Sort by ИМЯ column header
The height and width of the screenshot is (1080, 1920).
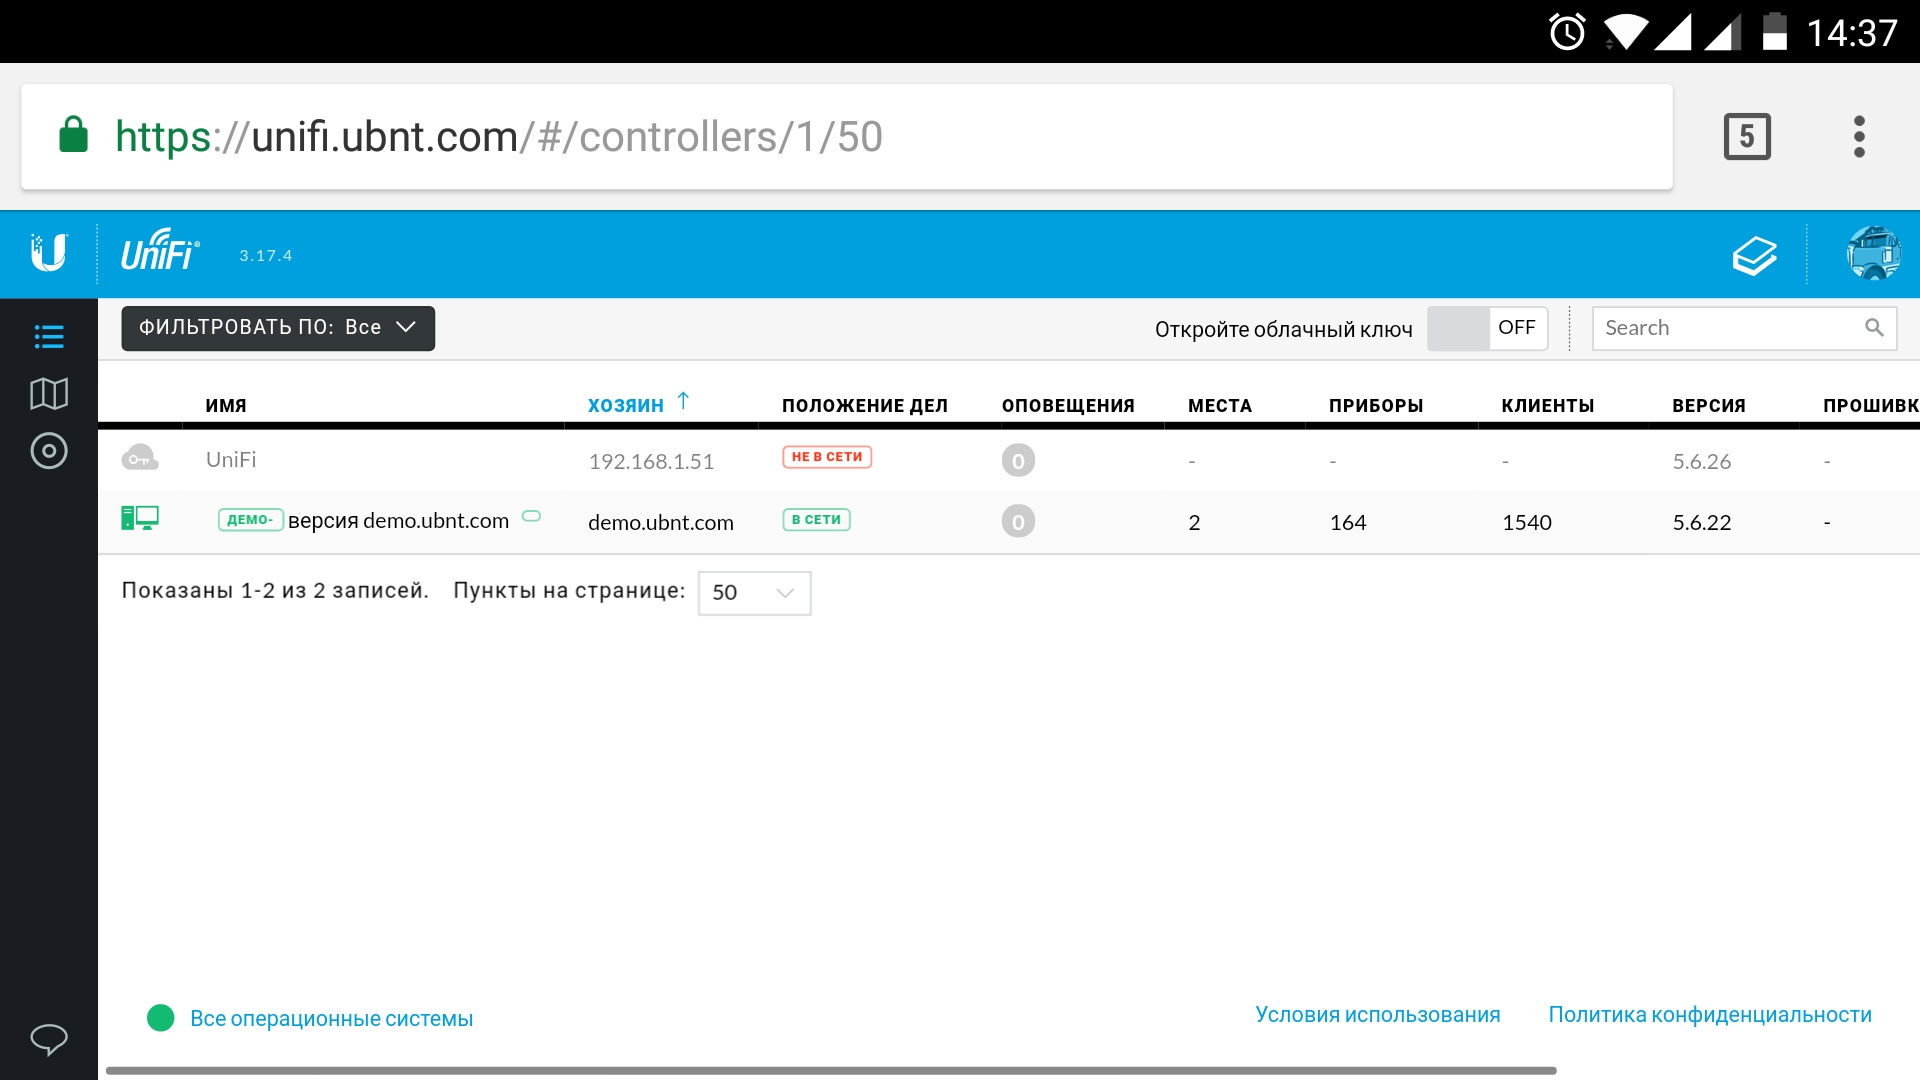[226, 406]
